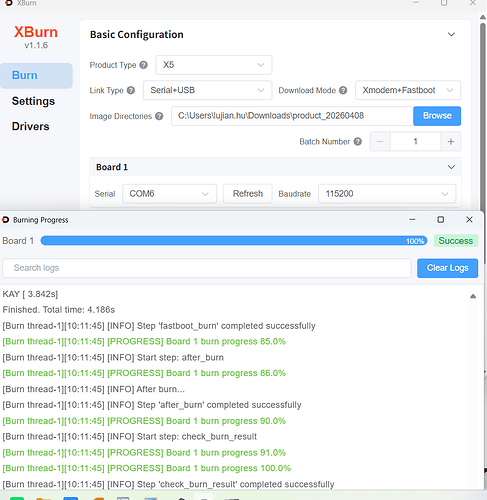Open the Settings page
Screen dimensions: 487x500
coord(33,101)
